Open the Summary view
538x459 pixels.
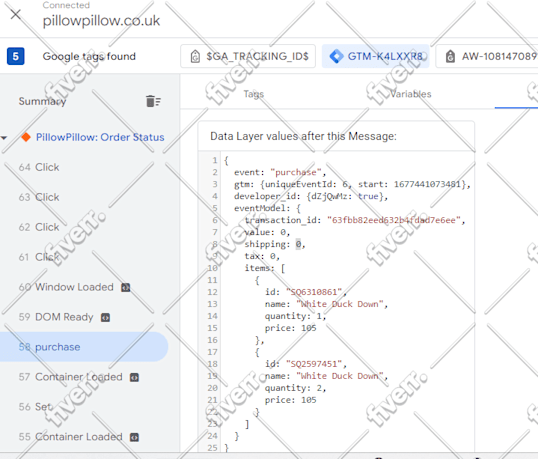(x=42, y=101)
